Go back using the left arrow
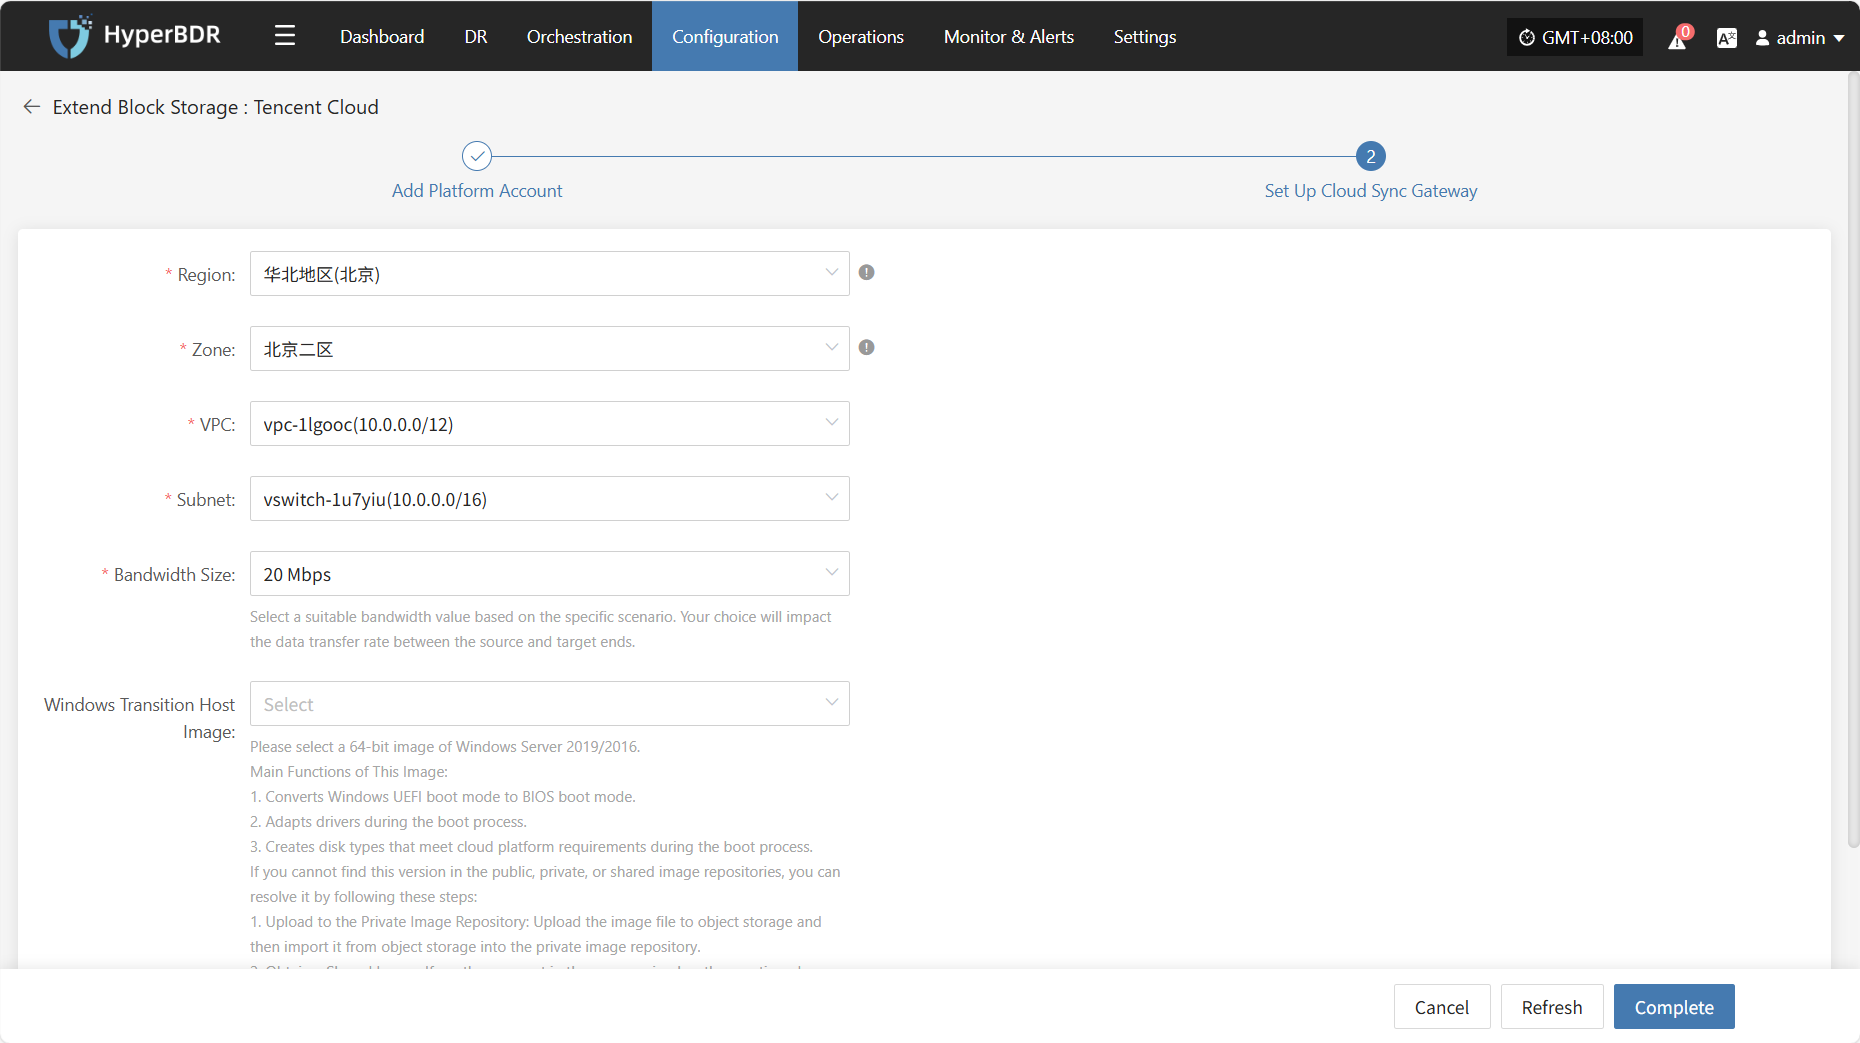Screen dimensions: 1860x1043 pos(32,107)
